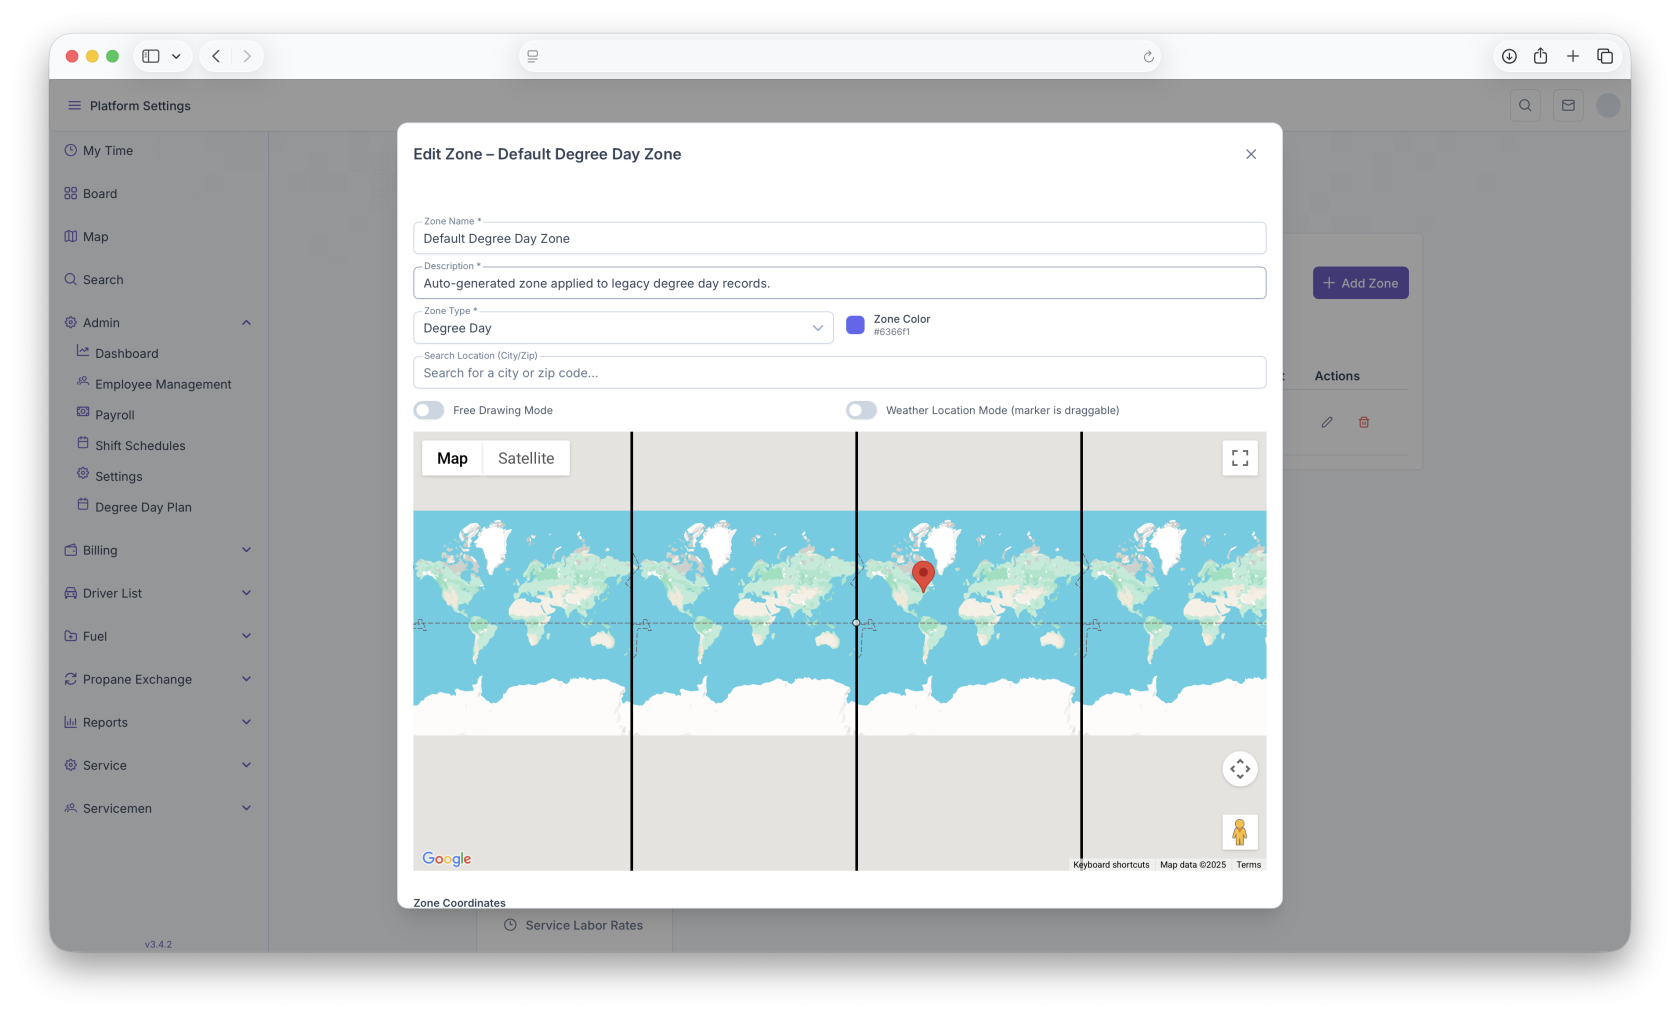Expand the Reports sidebar section

158,722
